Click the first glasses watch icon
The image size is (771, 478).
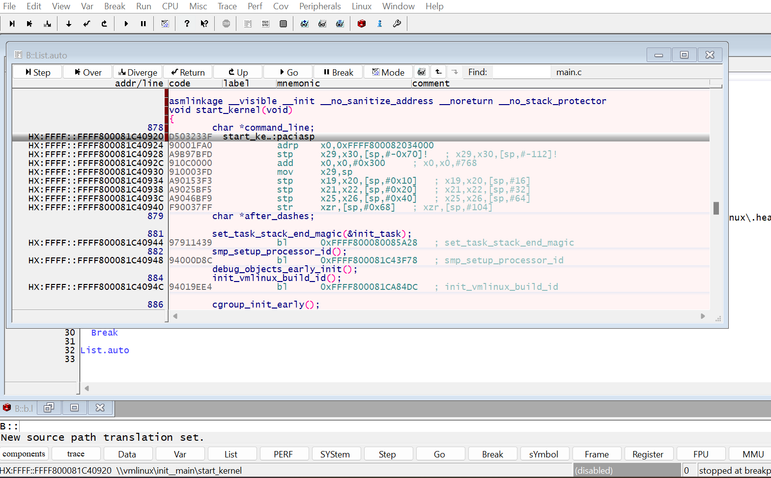coord(304,24)
